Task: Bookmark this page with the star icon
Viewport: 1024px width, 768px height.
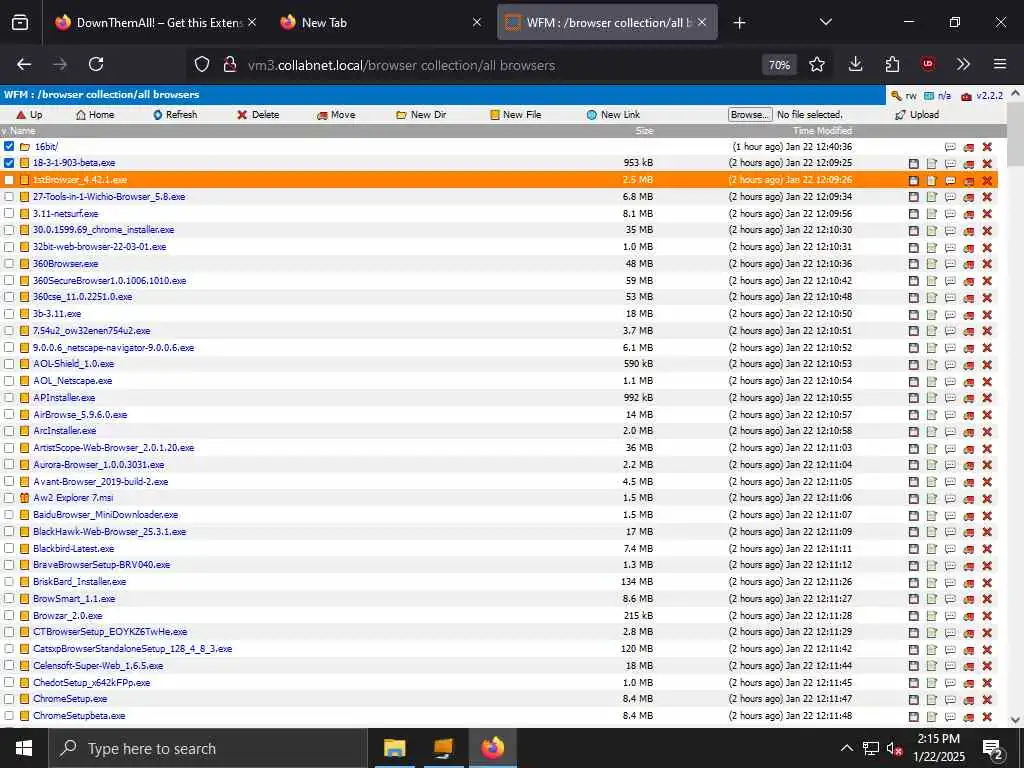Action: click(x=817, y=65)
